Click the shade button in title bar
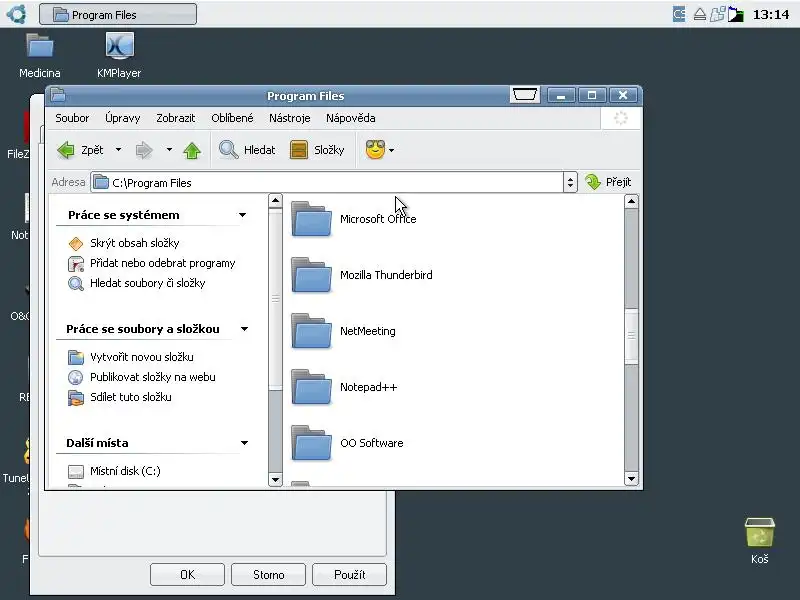Image resolution: width=800 pixels, height=600 pixels. point(524,95)
